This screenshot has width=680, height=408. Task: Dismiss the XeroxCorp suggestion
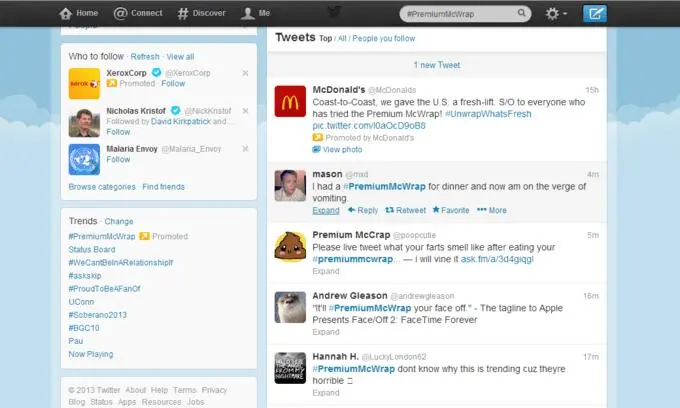tap(245, 73)
